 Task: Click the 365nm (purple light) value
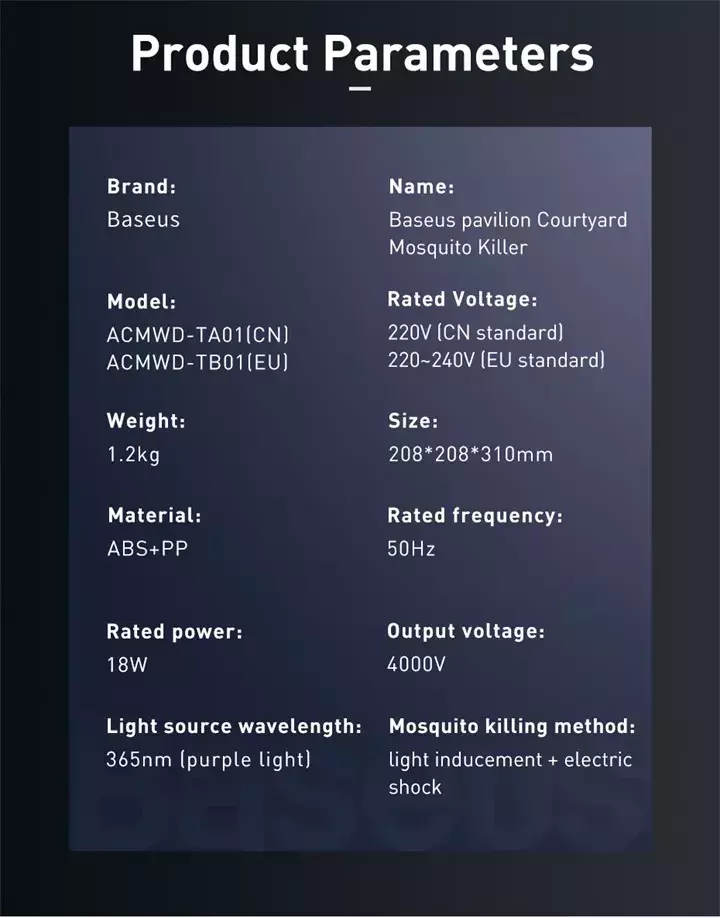pyautogui.click(x=208, y=760)
